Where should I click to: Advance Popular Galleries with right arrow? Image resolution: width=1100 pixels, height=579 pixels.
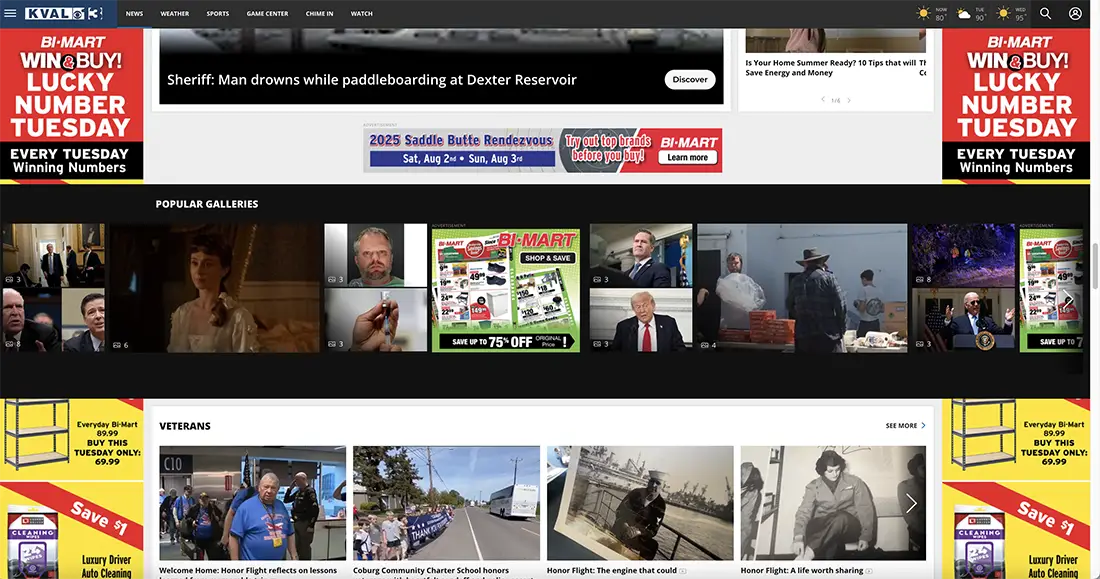pos(1068,300)
